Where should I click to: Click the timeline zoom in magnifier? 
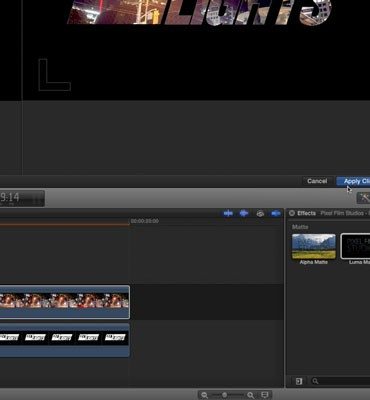(x=251, y=395)
